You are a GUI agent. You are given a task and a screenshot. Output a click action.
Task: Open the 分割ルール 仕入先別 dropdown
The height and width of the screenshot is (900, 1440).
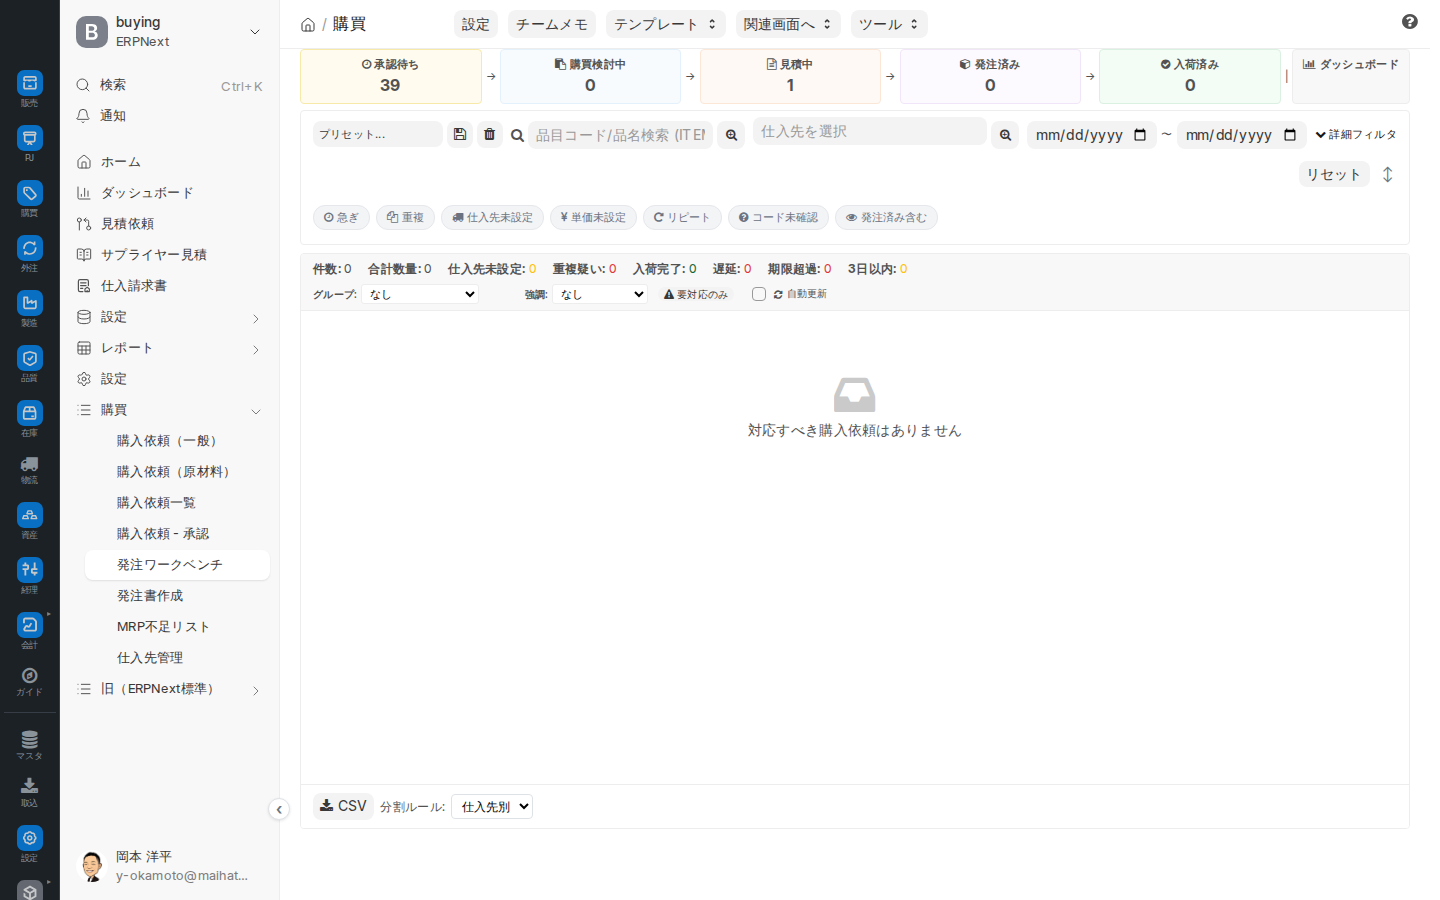pos(492,807)
